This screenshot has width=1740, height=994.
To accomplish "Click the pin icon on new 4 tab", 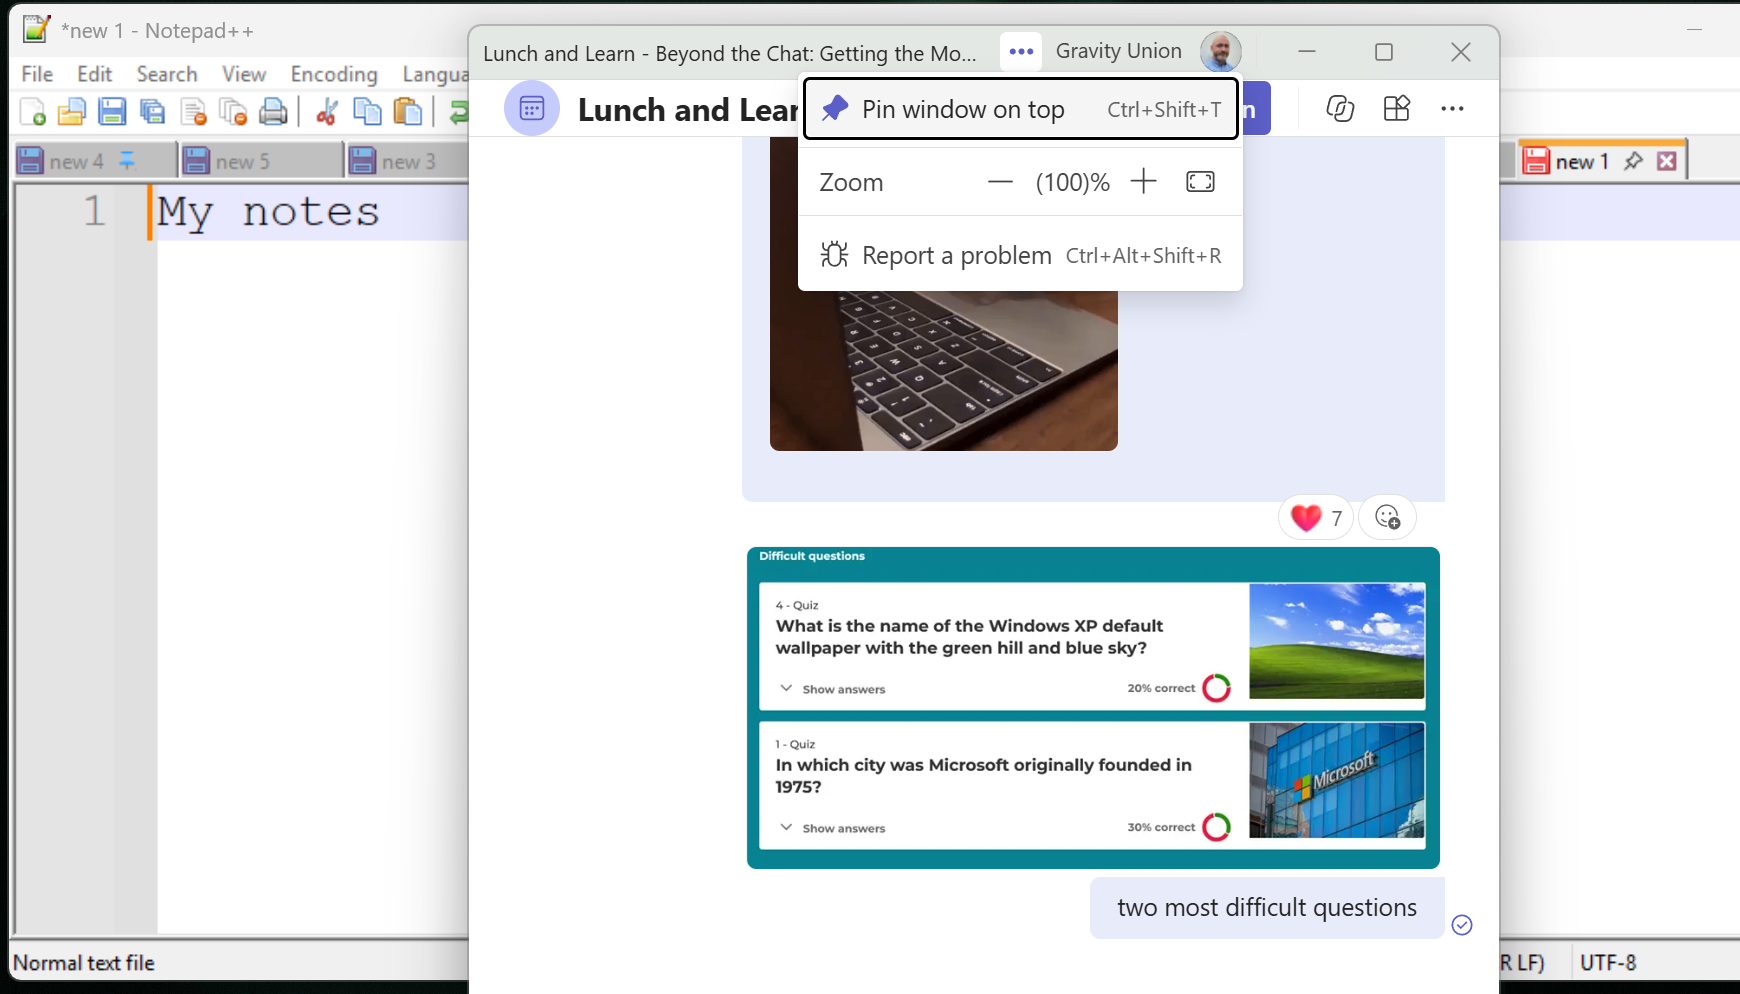I will (127, 160).
